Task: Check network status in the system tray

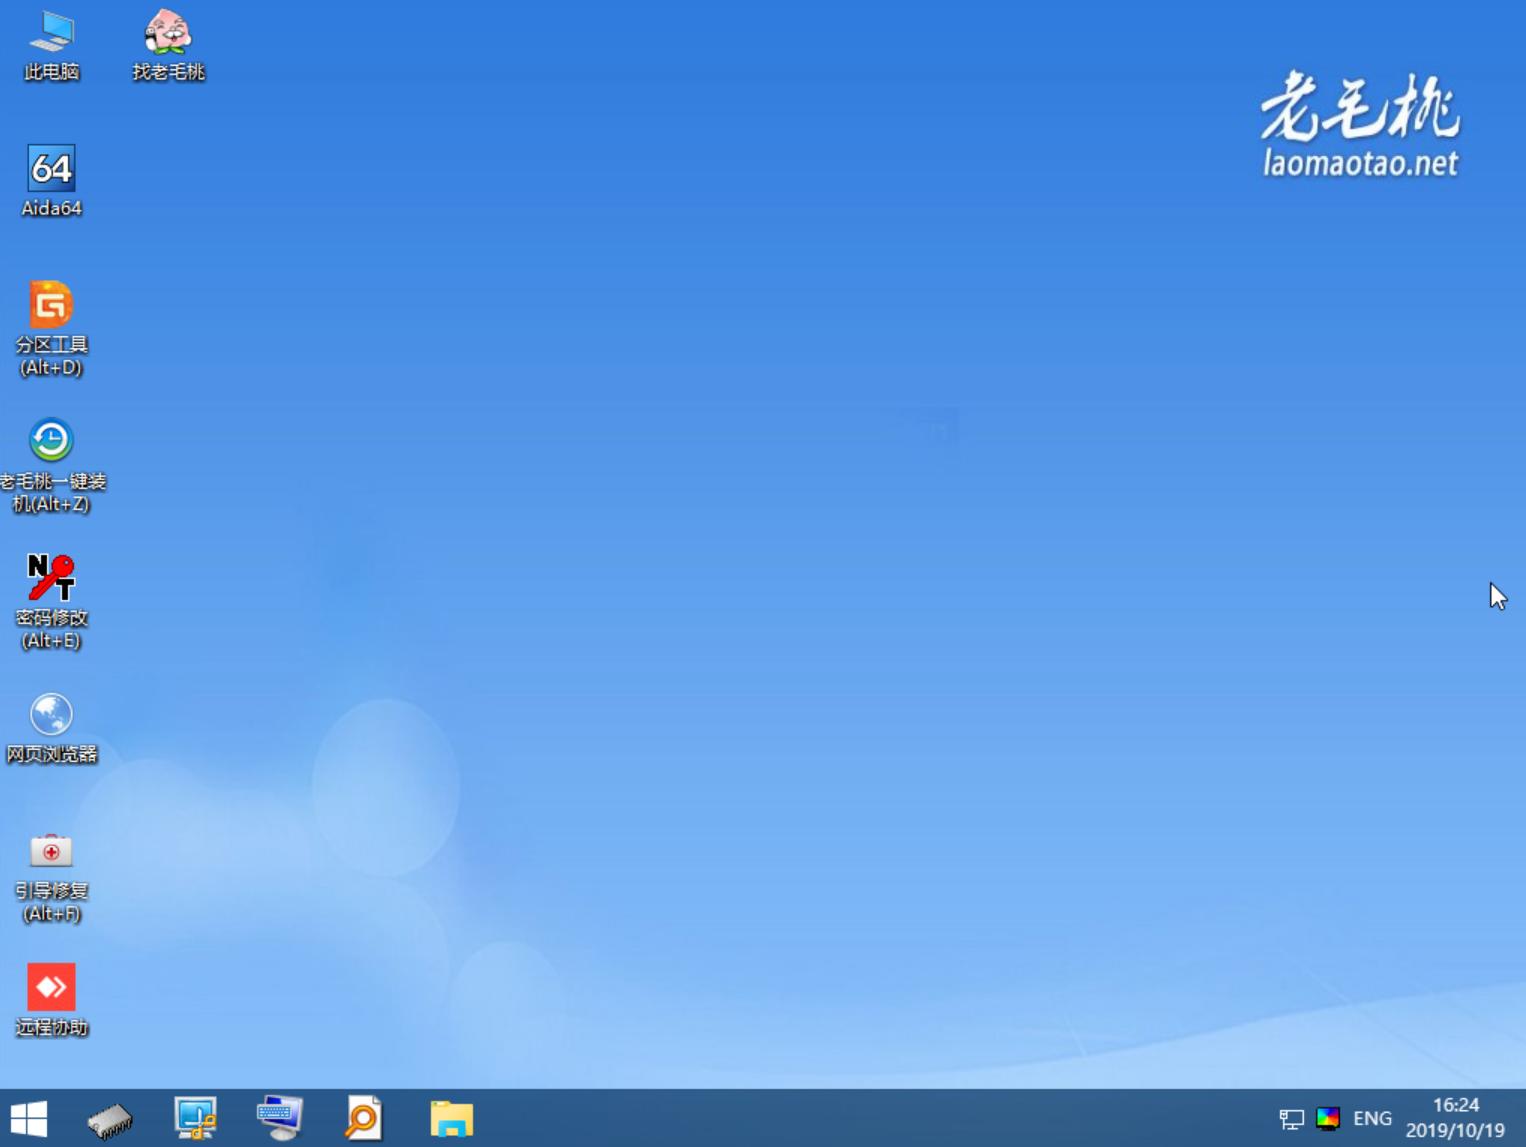Action: 1292,1118
